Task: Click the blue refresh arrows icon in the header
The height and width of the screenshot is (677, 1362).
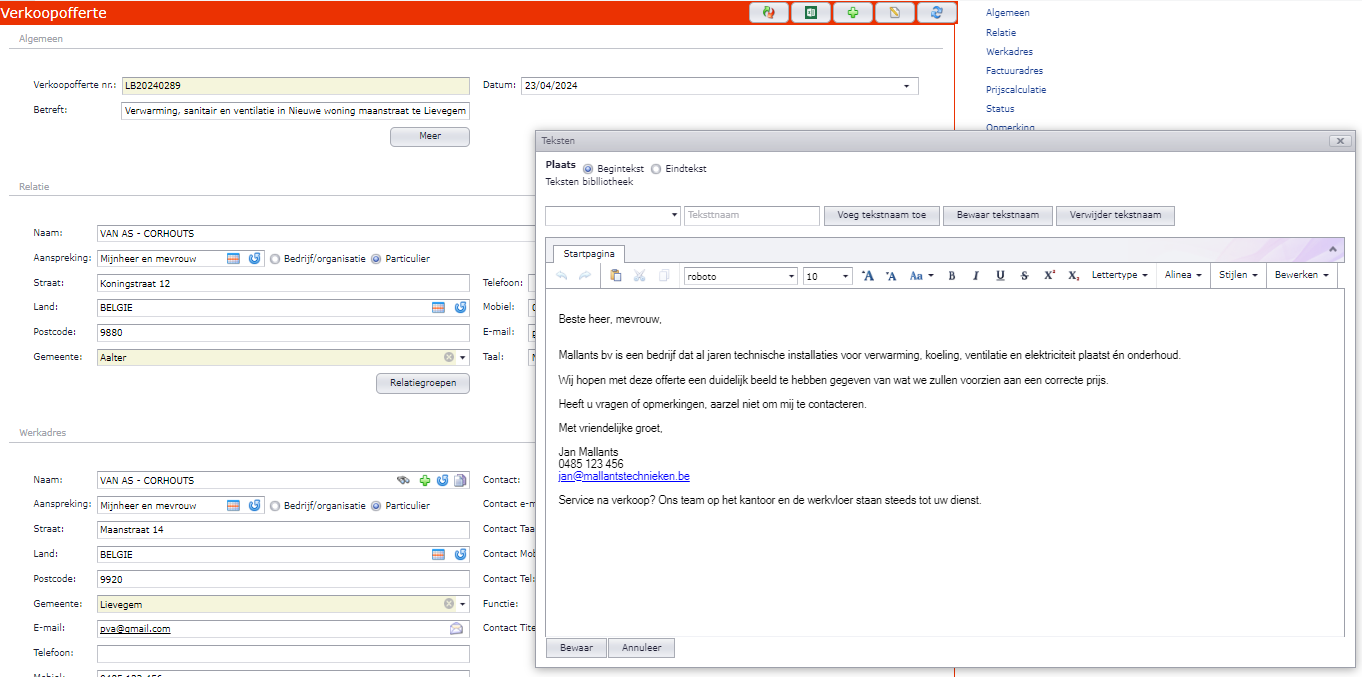Action: 937,12
